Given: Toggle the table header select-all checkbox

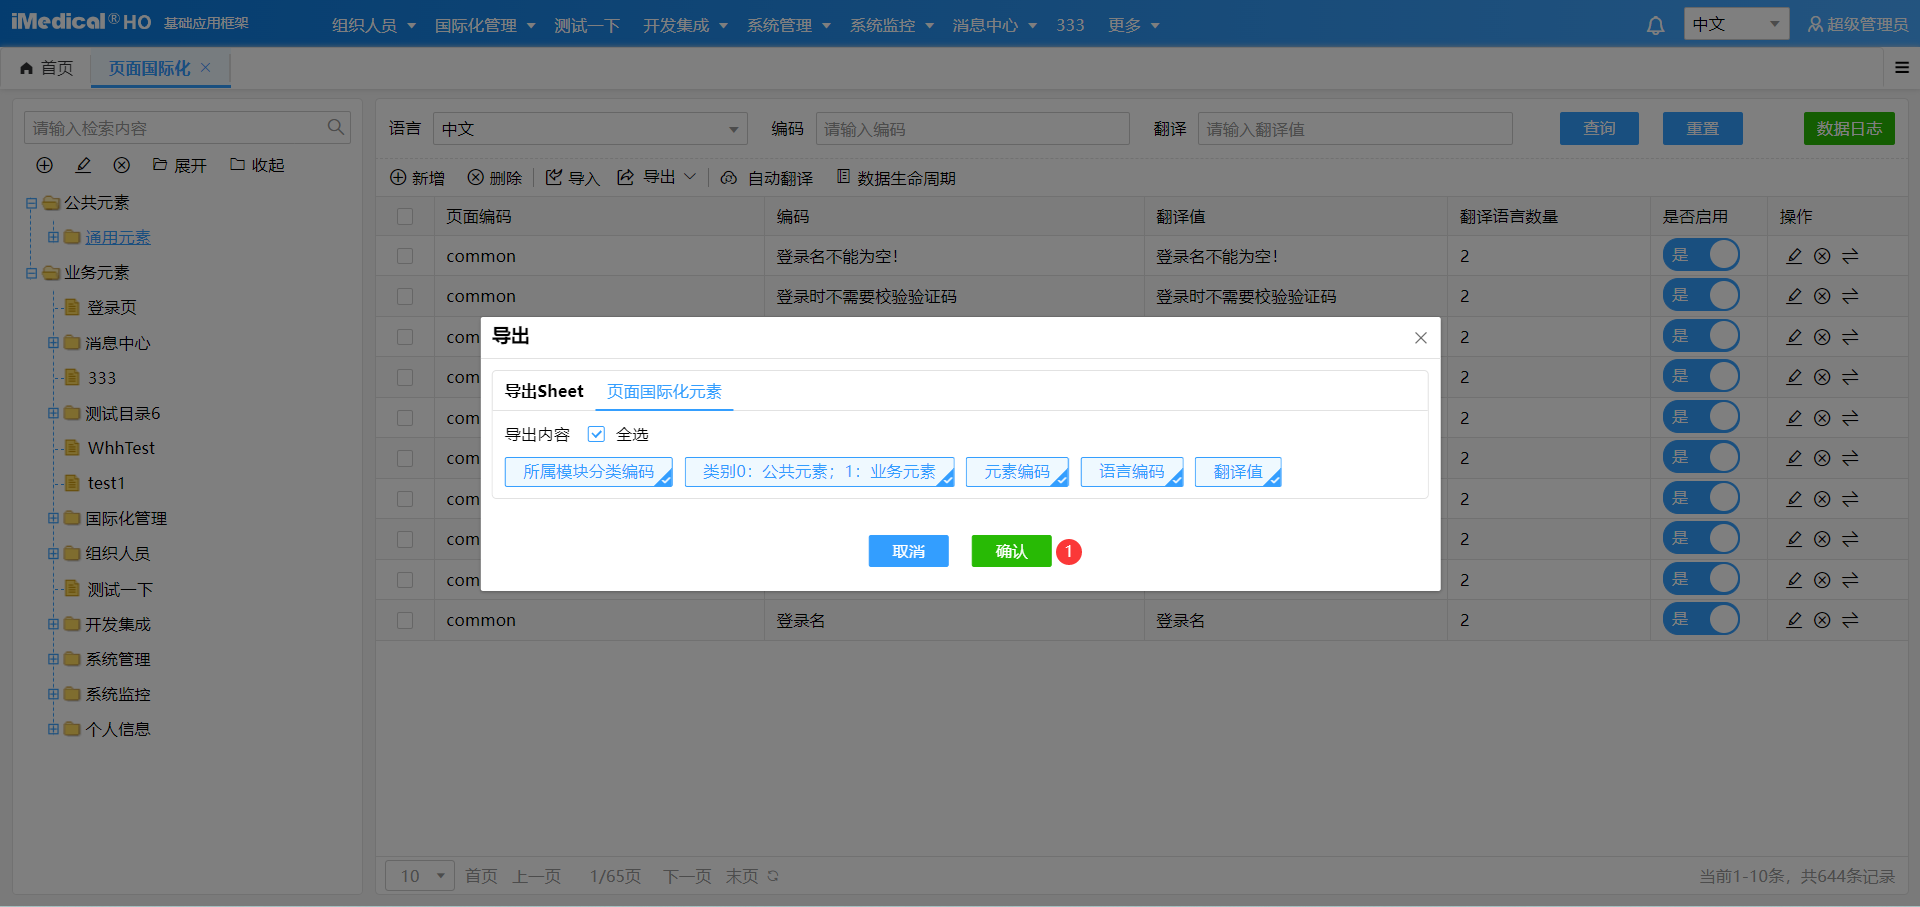Looking at the screenshot, I should pyautogui.click(x=405, y=216).
